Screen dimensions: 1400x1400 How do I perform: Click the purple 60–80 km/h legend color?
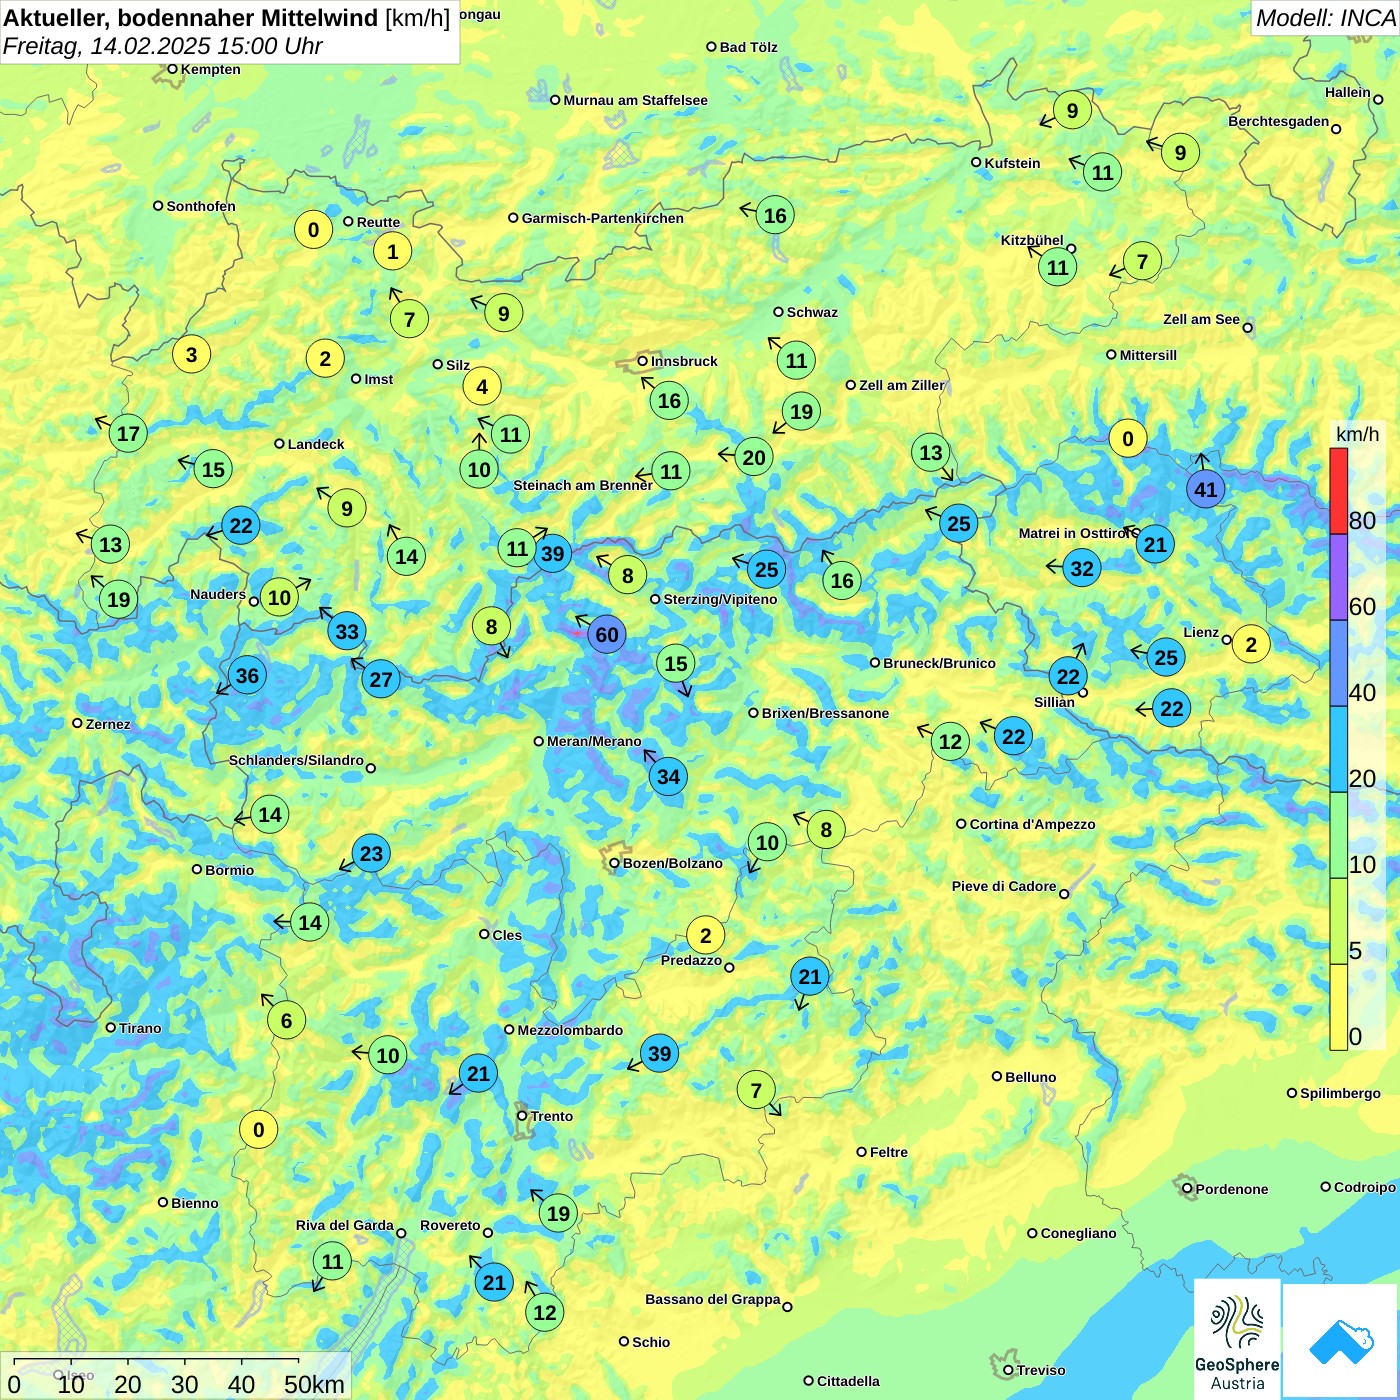(x=1338, y=577)
